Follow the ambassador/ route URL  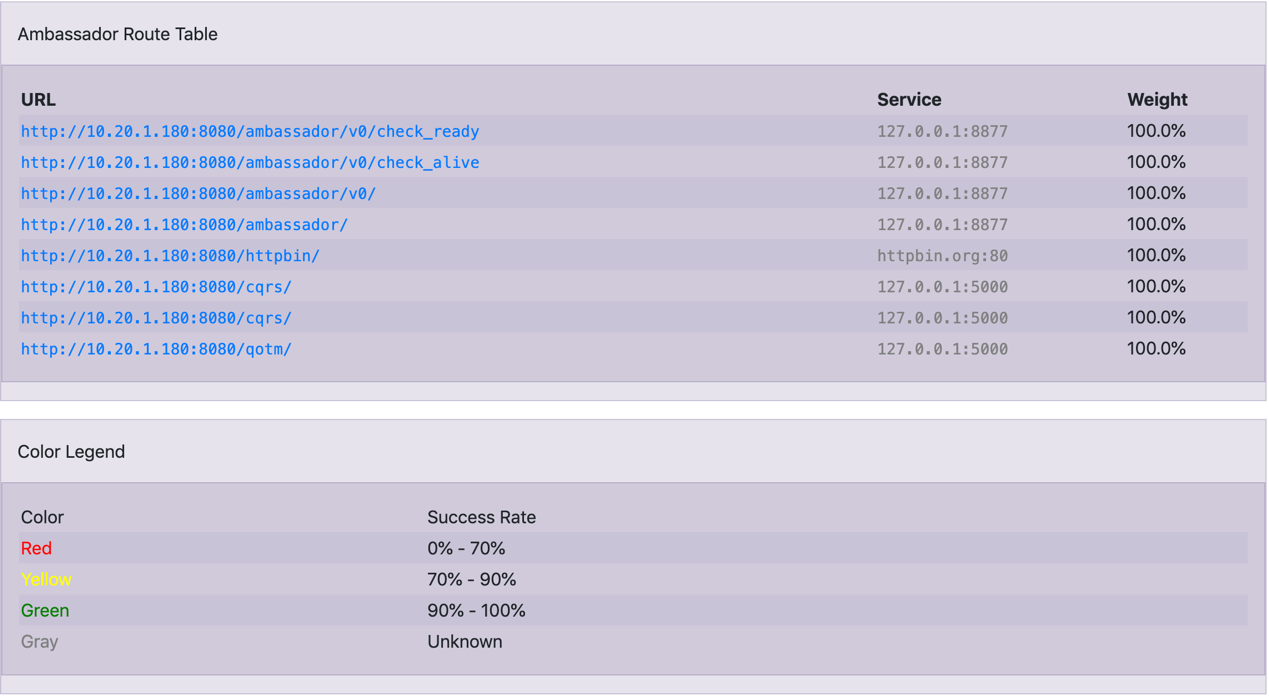184,224
